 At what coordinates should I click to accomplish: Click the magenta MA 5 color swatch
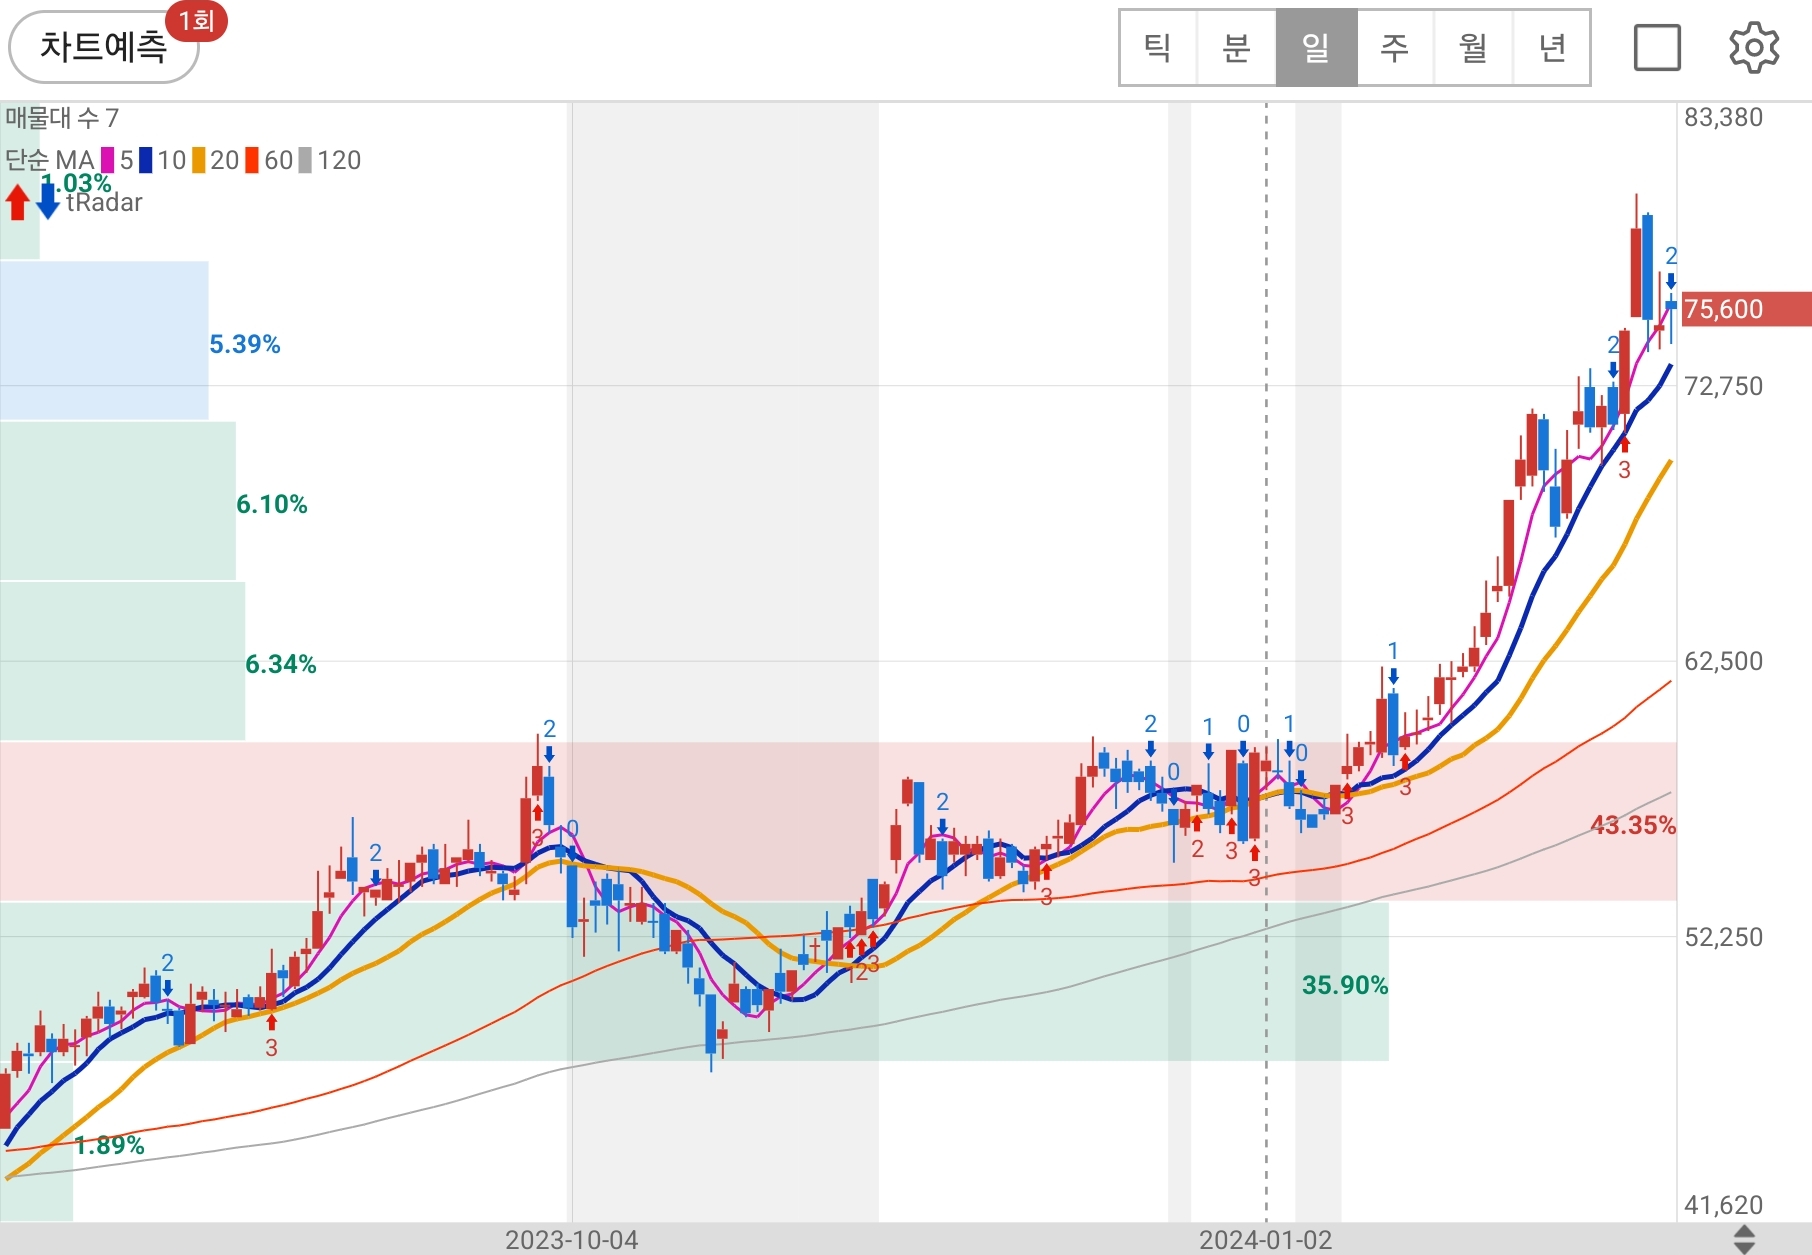107,160
